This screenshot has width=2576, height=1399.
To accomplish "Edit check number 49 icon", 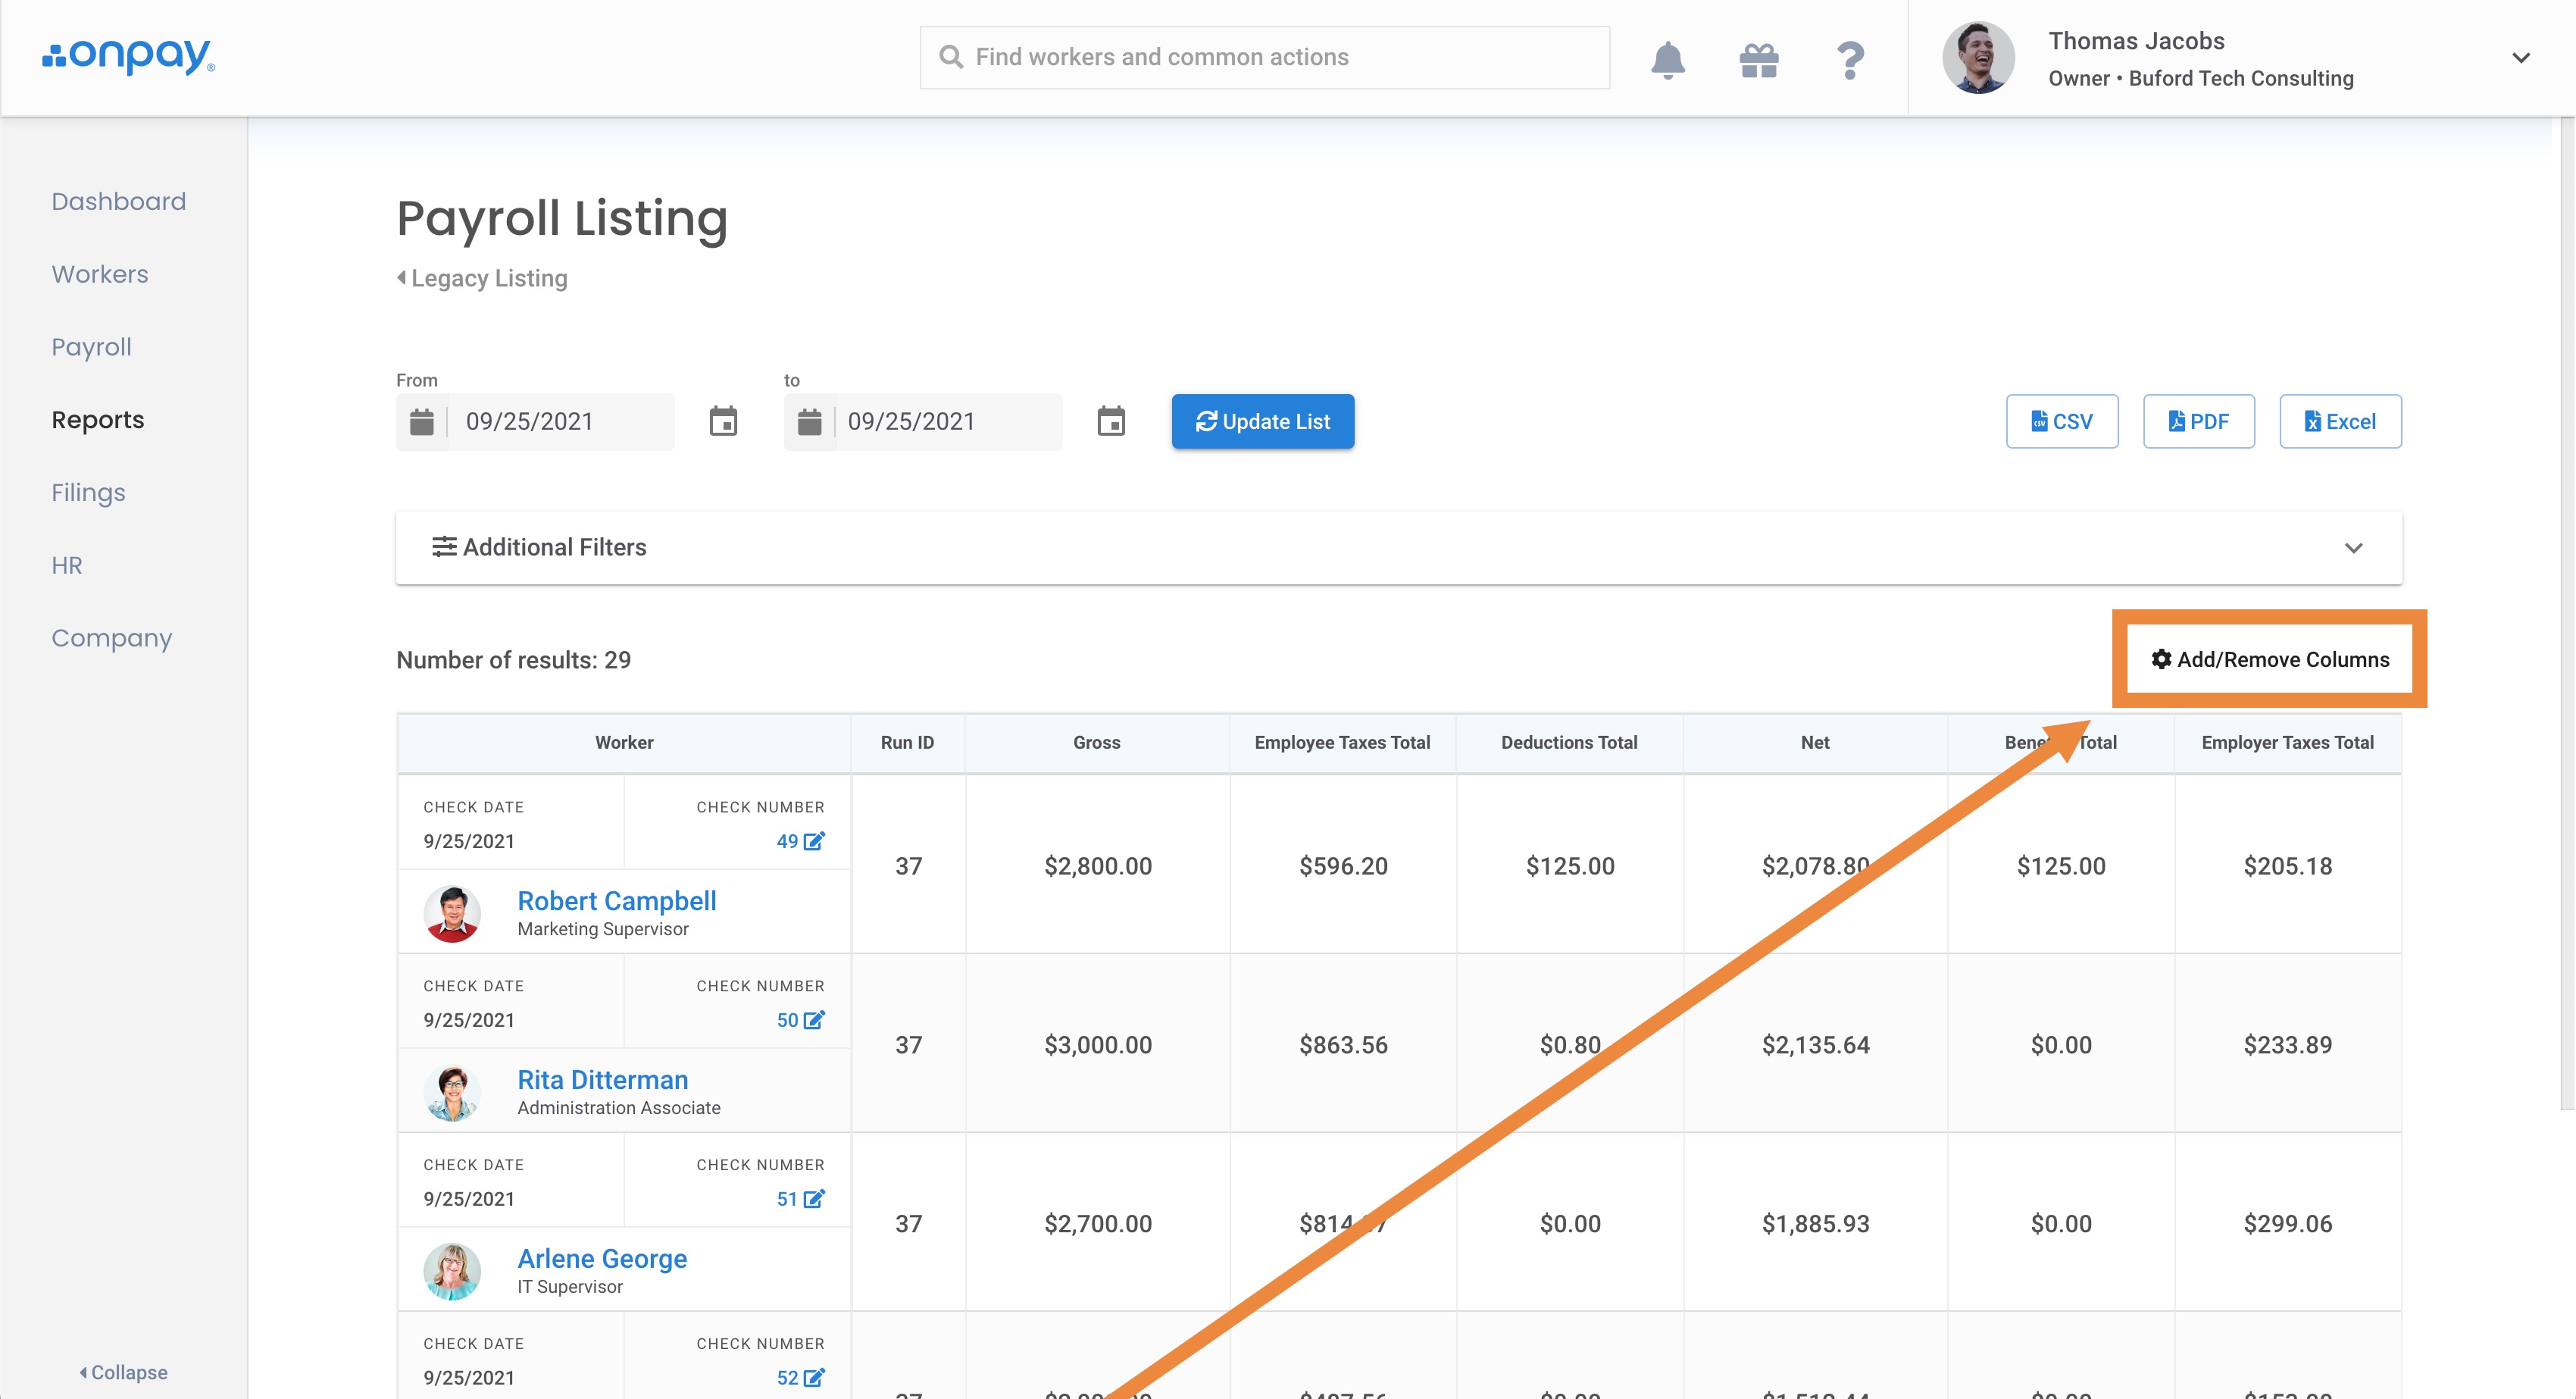I will (814, 841).
